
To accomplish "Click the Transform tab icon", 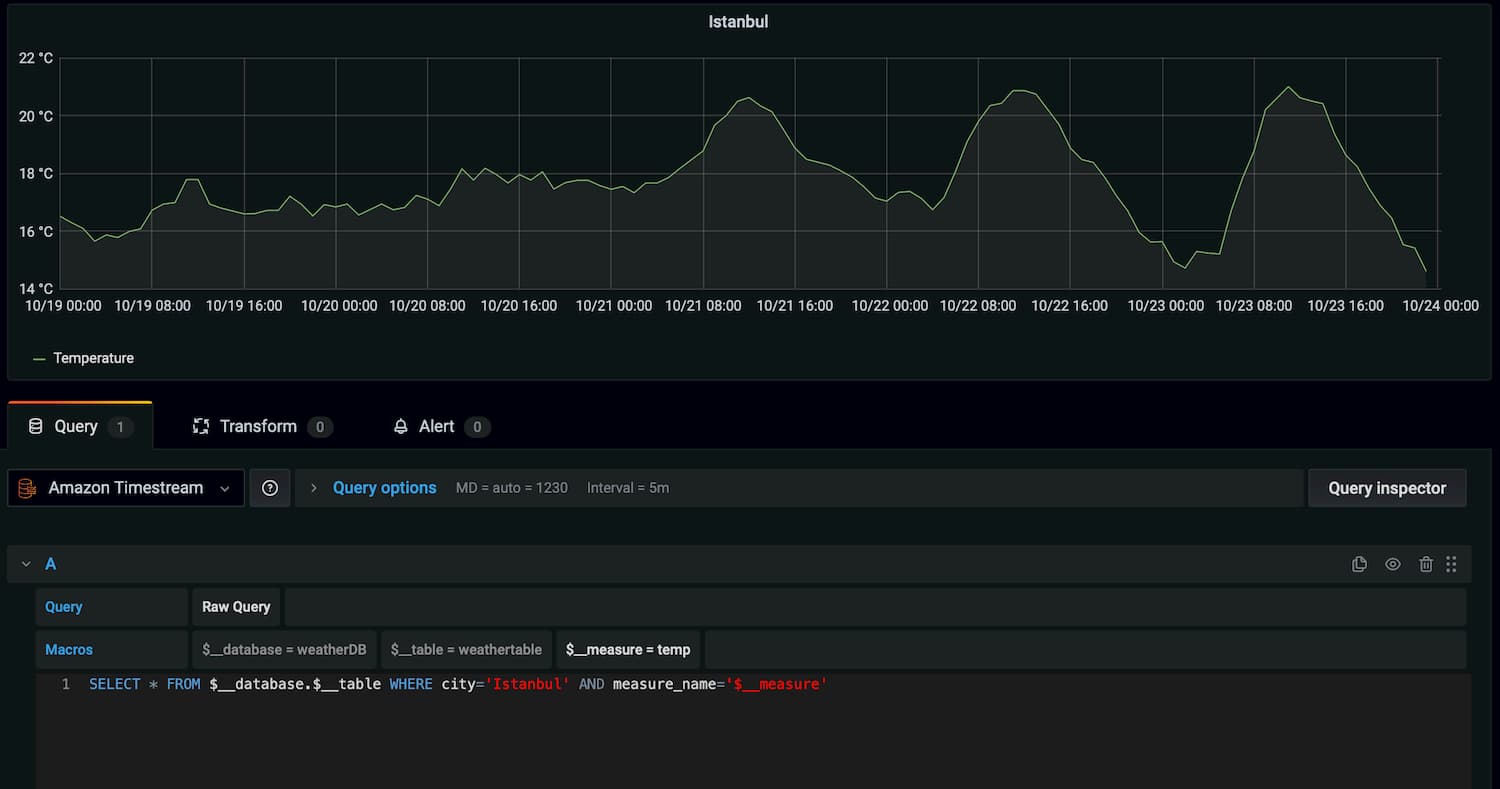I will tap(201, 426).
